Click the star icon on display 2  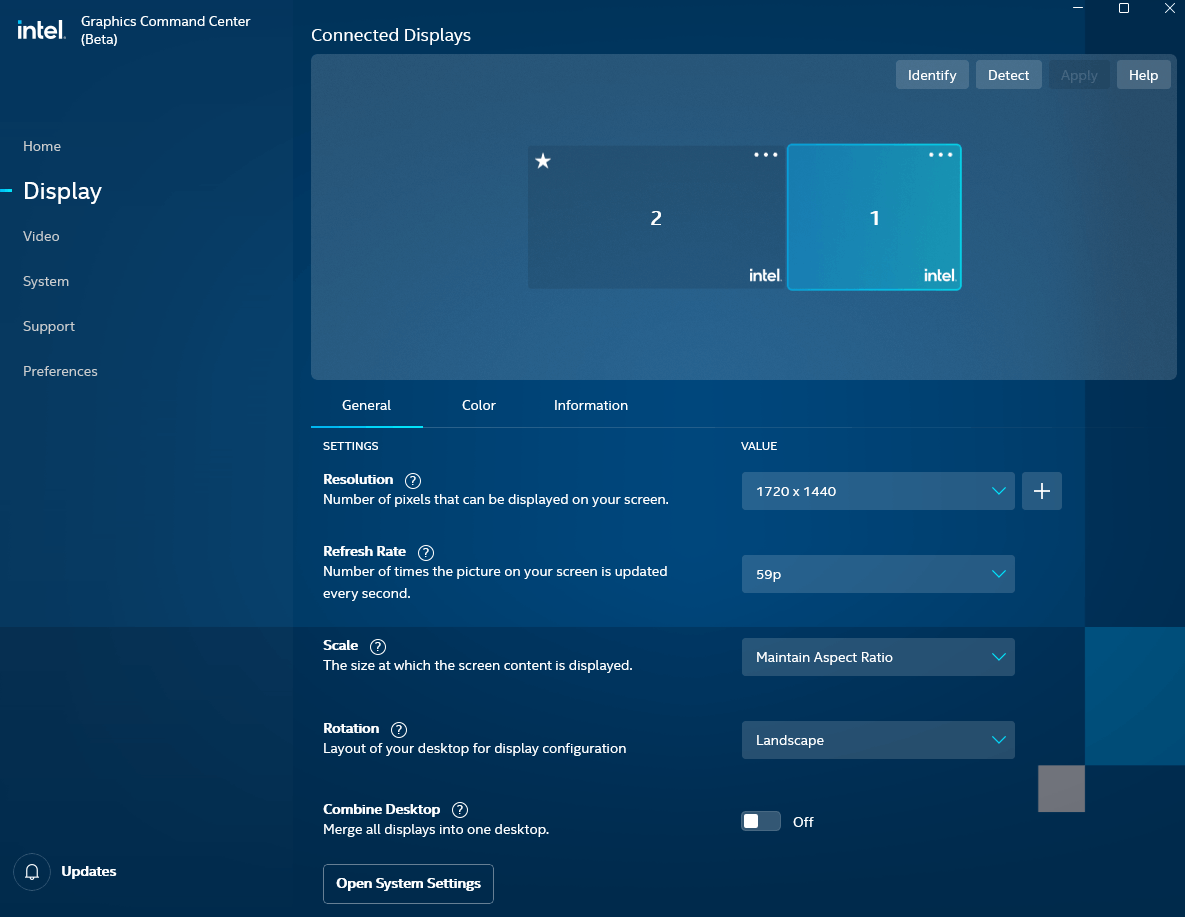[543, 161]
